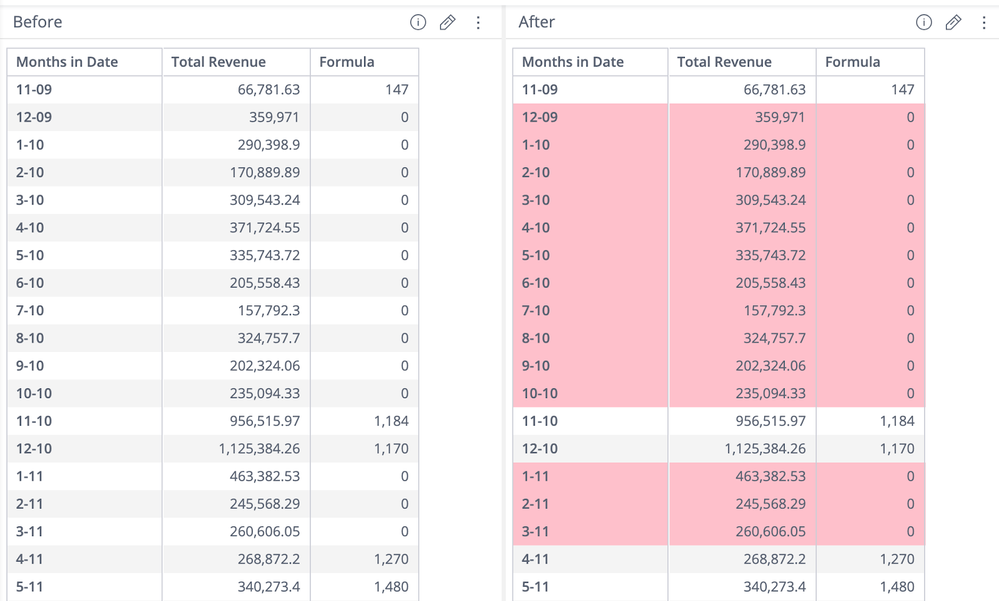The width and height of the screenshot is (999, 601).
Task: Edit the After widget with pencil icon
Action: [954, 22]
